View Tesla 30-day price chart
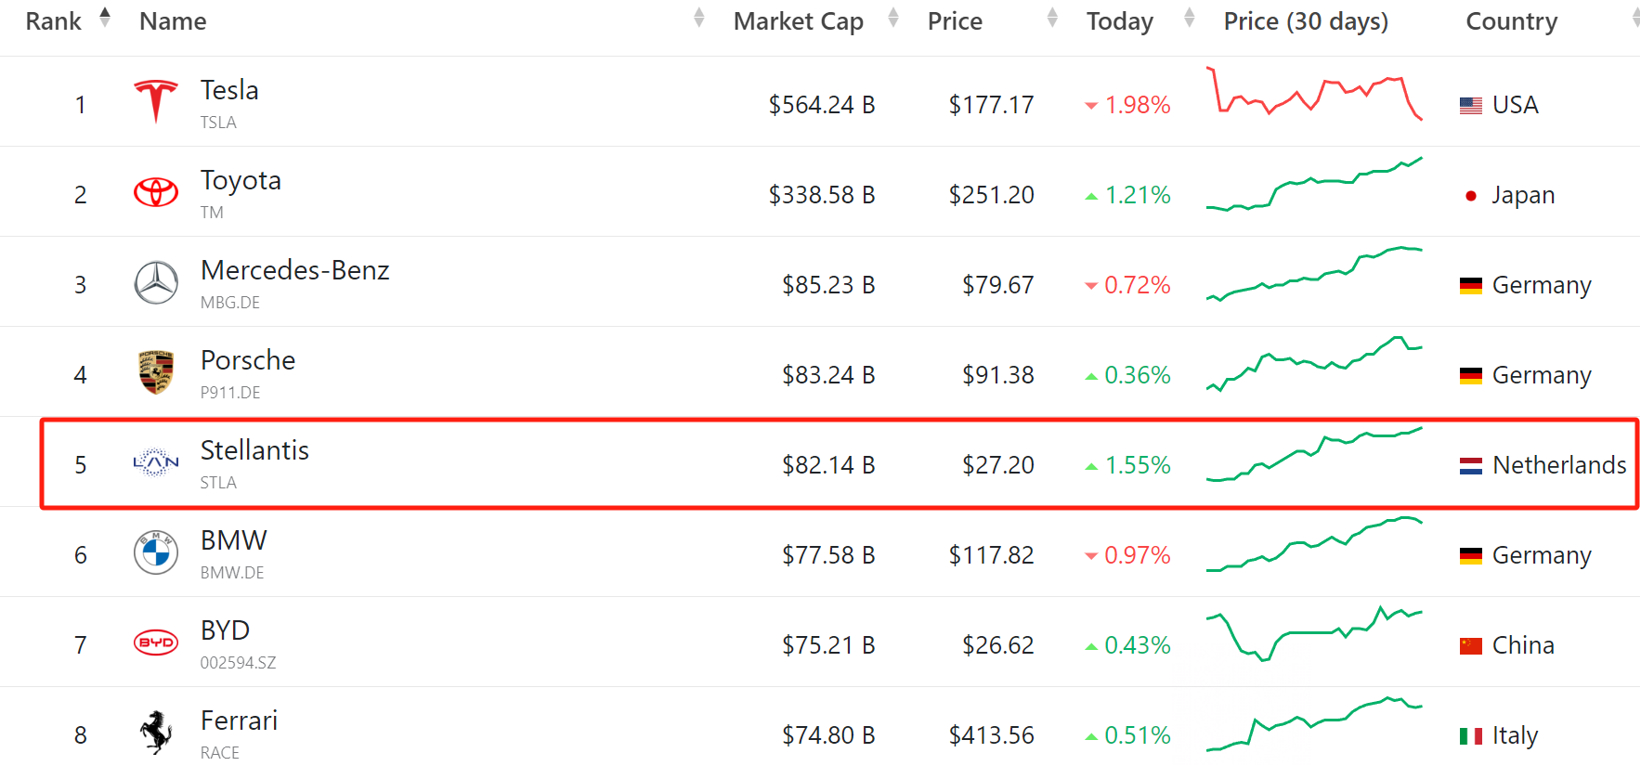The width and height of the screenshot is (1640, 766). click(x=1314, y=94)
